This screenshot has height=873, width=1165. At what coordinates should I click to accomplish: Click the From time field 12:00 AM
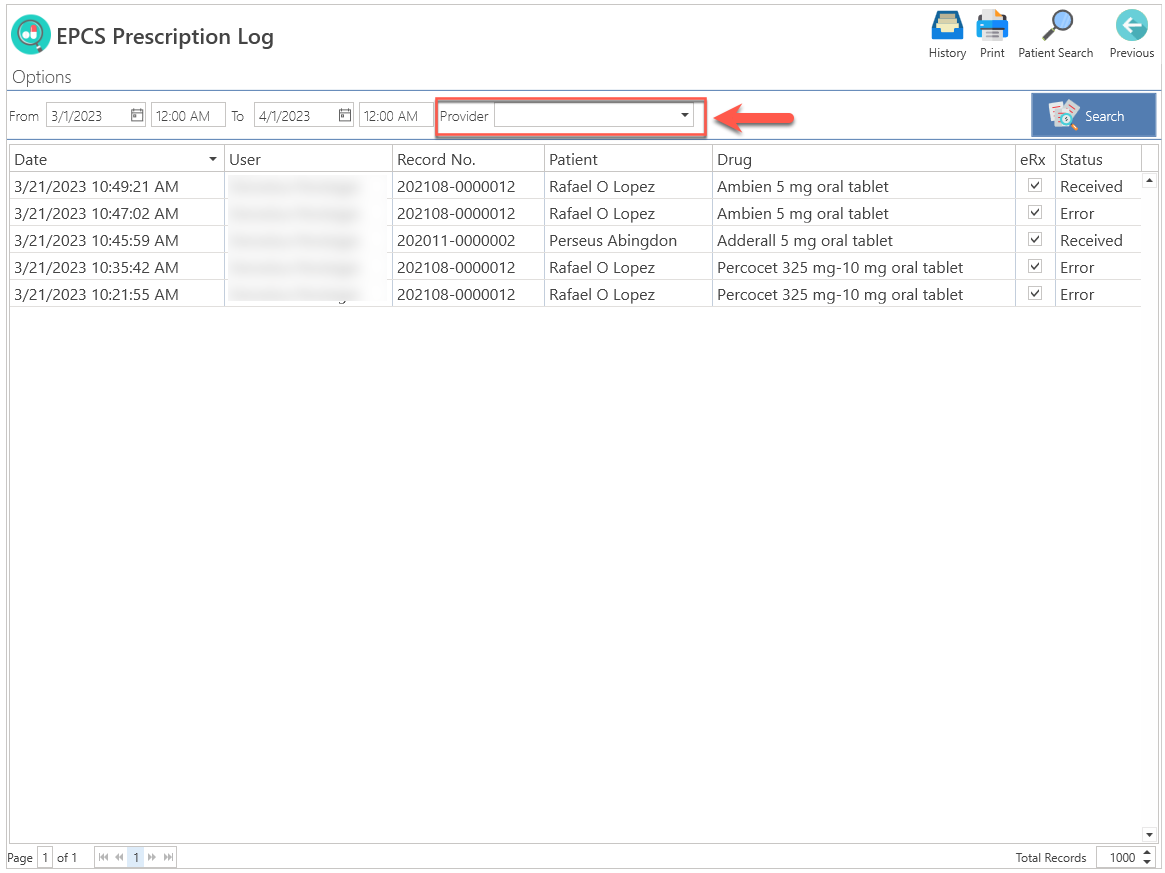tap(188, 115)
